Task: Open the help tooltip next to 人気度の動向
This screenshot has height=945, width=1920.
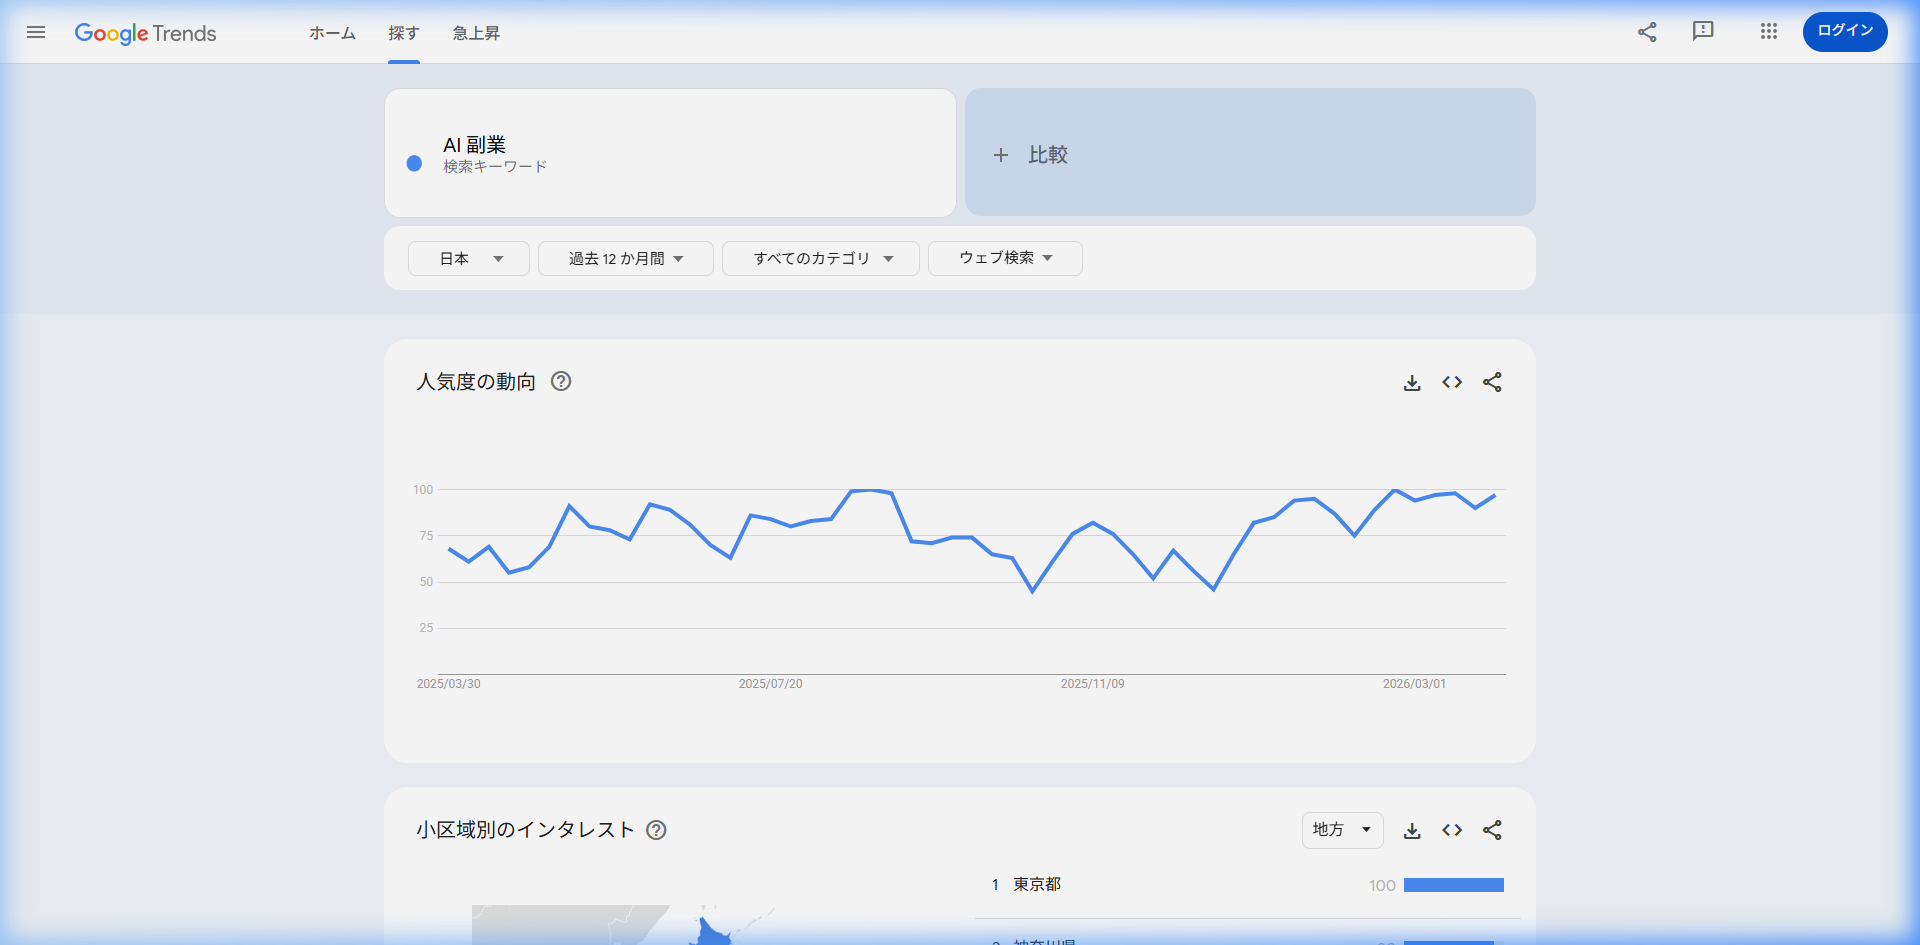Action: tap(561, 381)
